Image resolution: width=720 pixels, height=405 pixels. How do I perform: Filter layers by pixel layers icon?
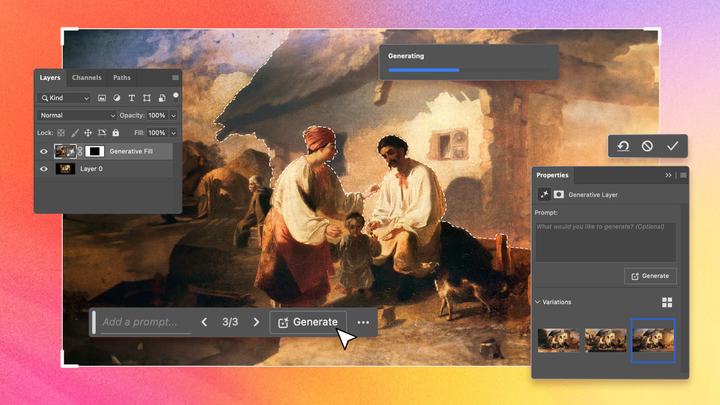[x=102, y=98]
